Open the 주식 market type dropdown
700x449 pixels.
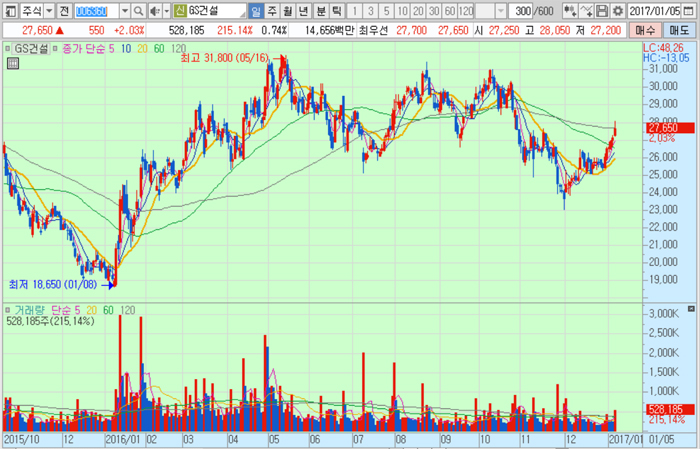(38, 11)
